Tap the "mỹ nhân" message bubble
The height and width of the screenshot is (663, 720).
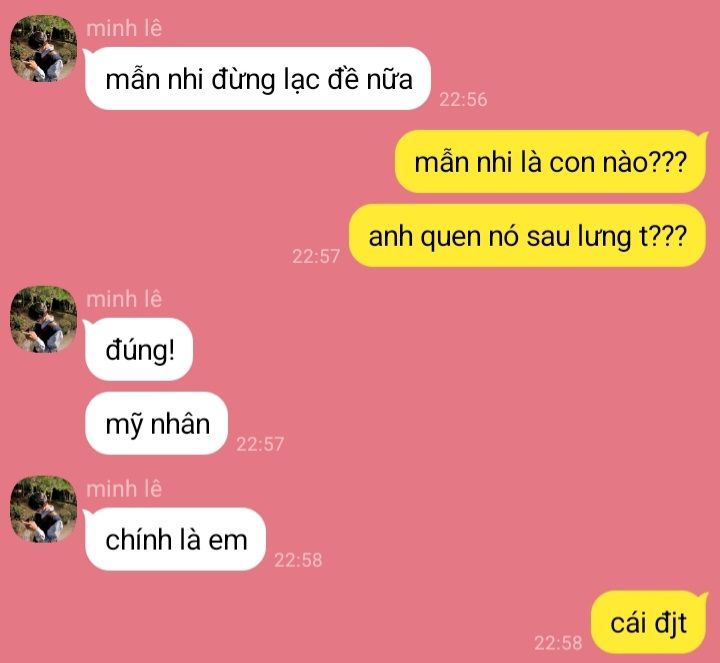157,423
